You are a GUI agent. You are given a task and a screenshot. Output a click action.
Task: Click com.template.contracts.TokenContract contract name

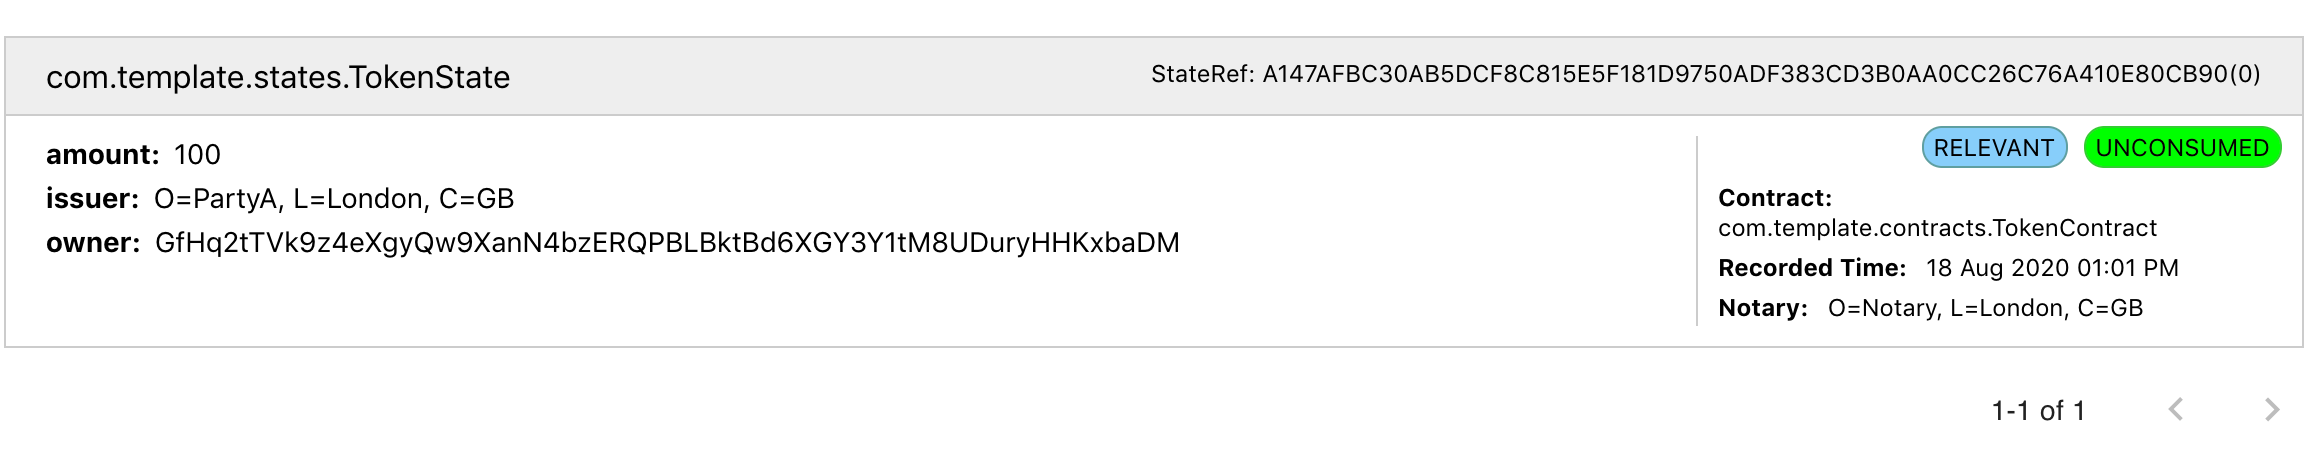1937,228
